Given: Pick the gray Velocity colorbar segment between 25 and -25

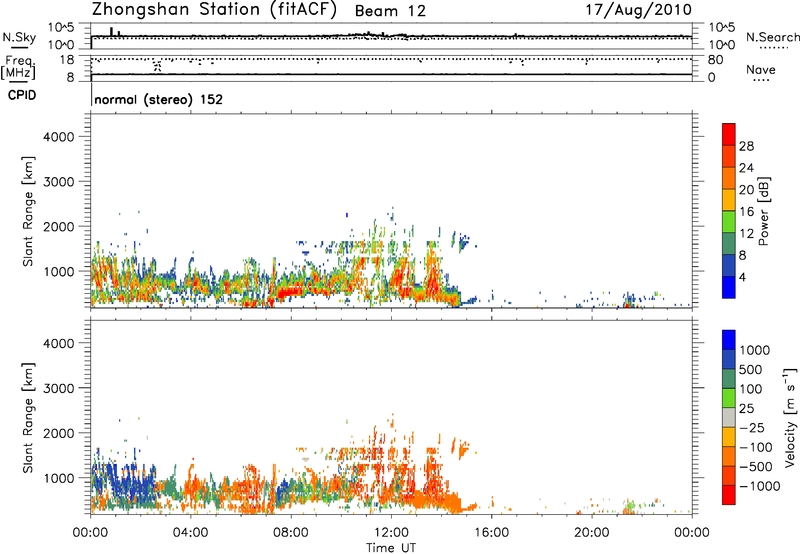Looking at the screenshot, I should pos(729,417).
